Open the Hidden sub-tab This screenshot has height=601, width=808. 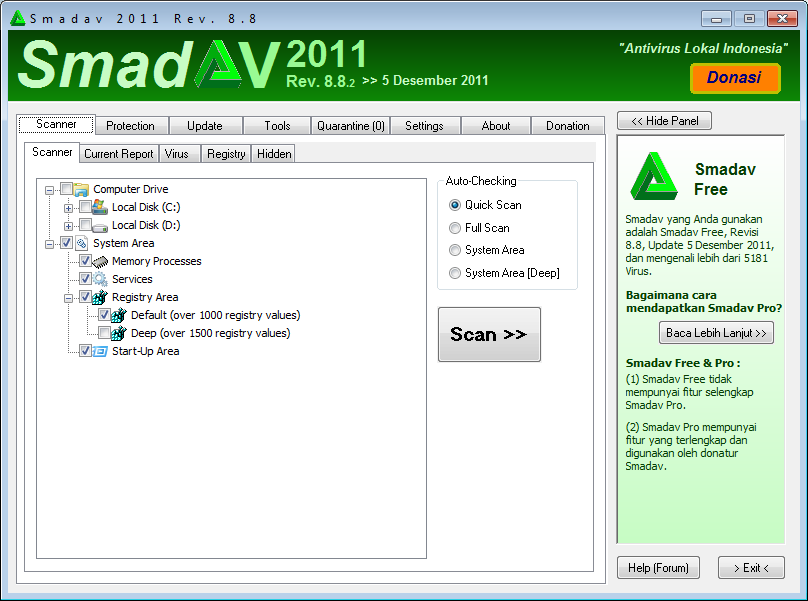point(274,154)
